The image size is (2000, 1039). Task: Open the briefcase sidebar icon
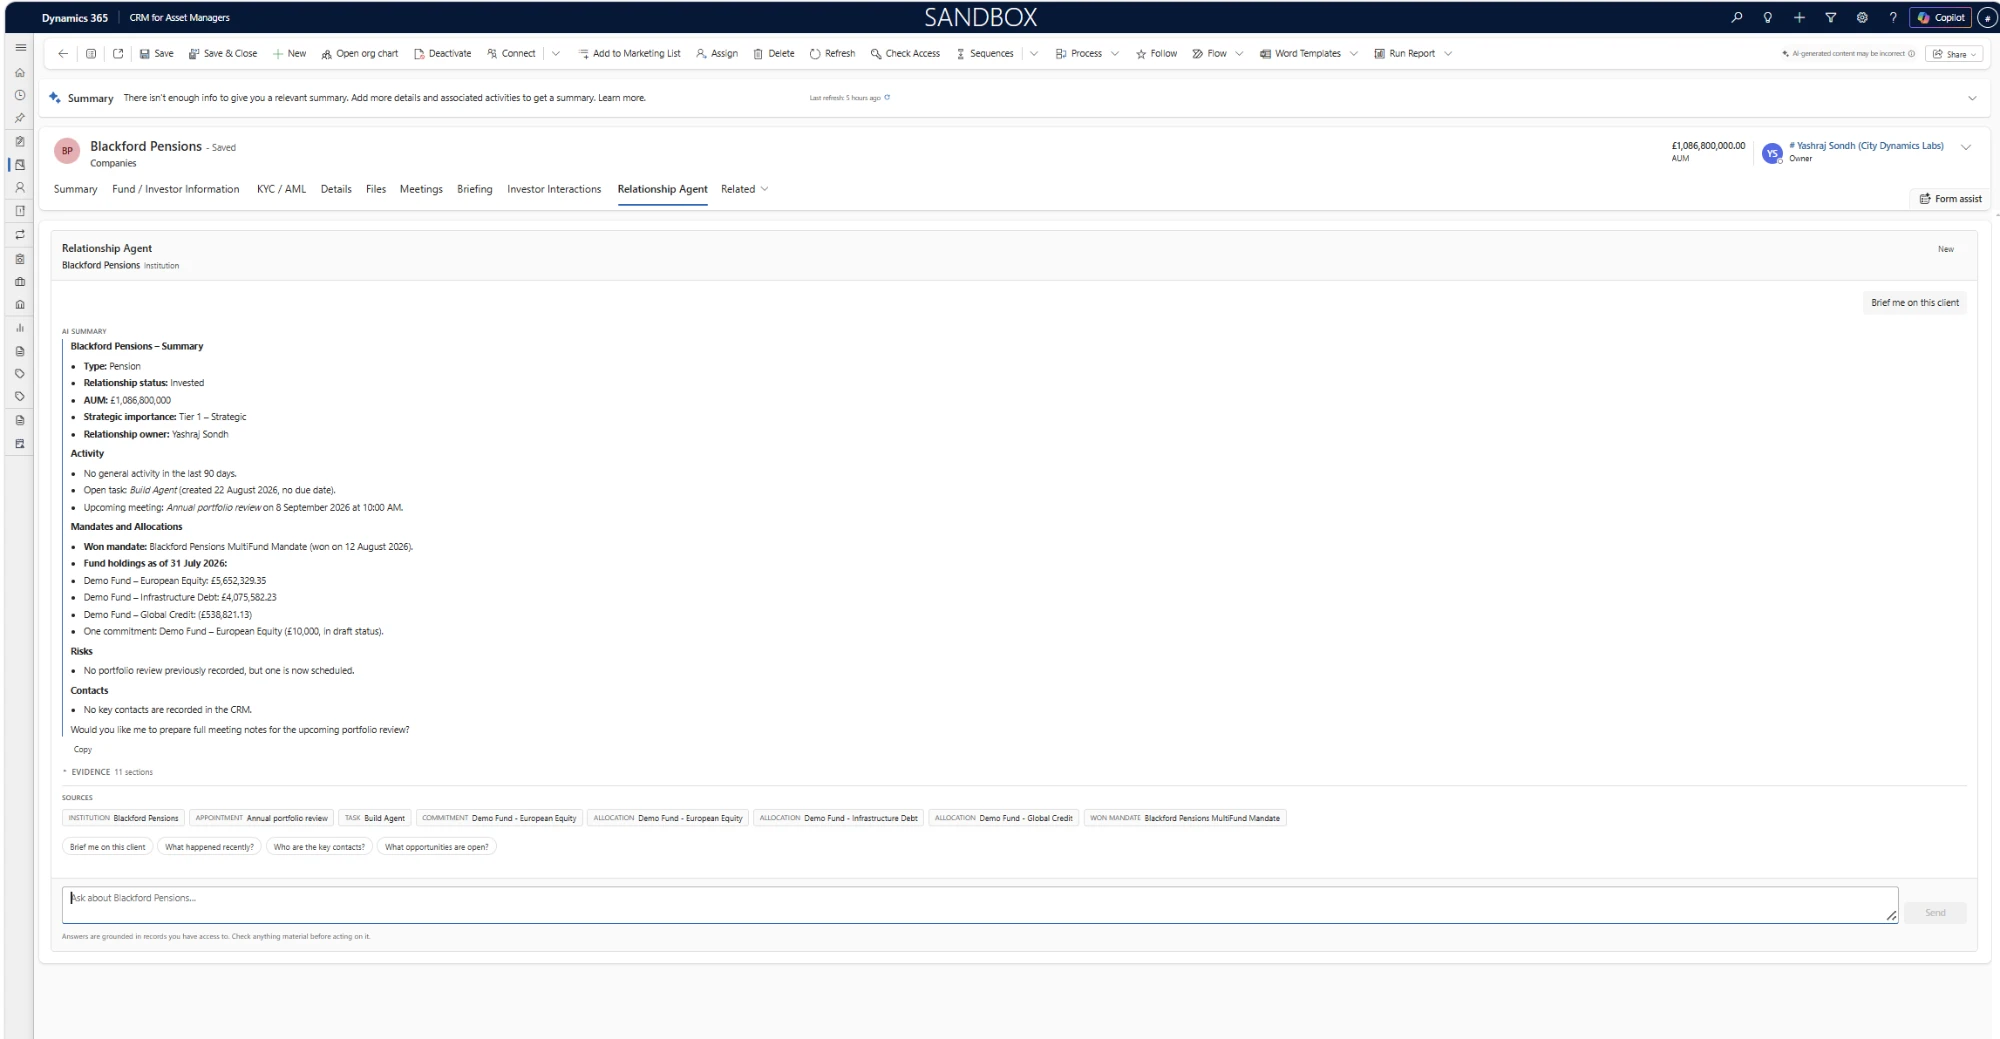click(x=20, y=282)
